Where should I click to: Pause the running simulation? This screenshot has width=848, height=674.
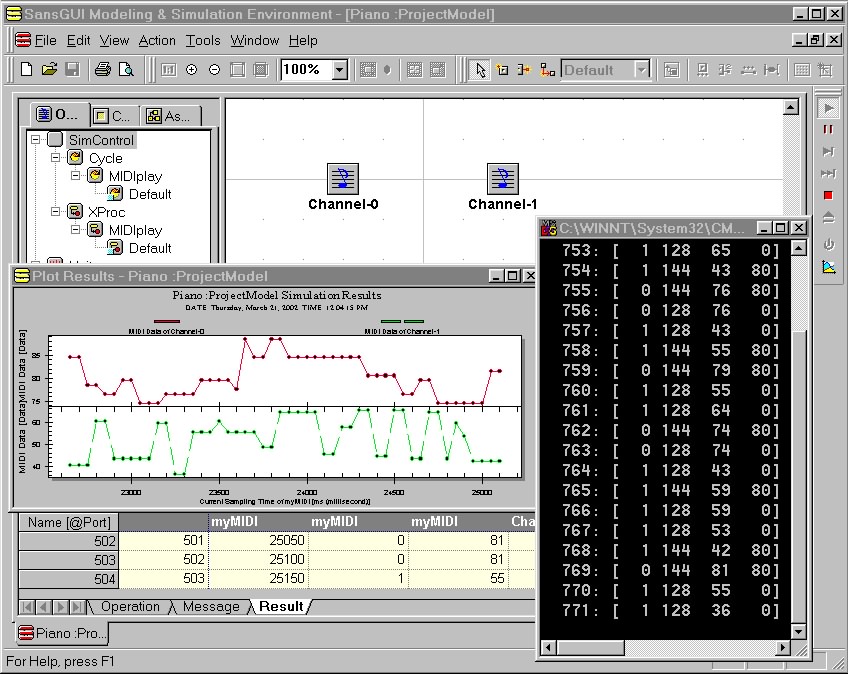tap(828, 130)
